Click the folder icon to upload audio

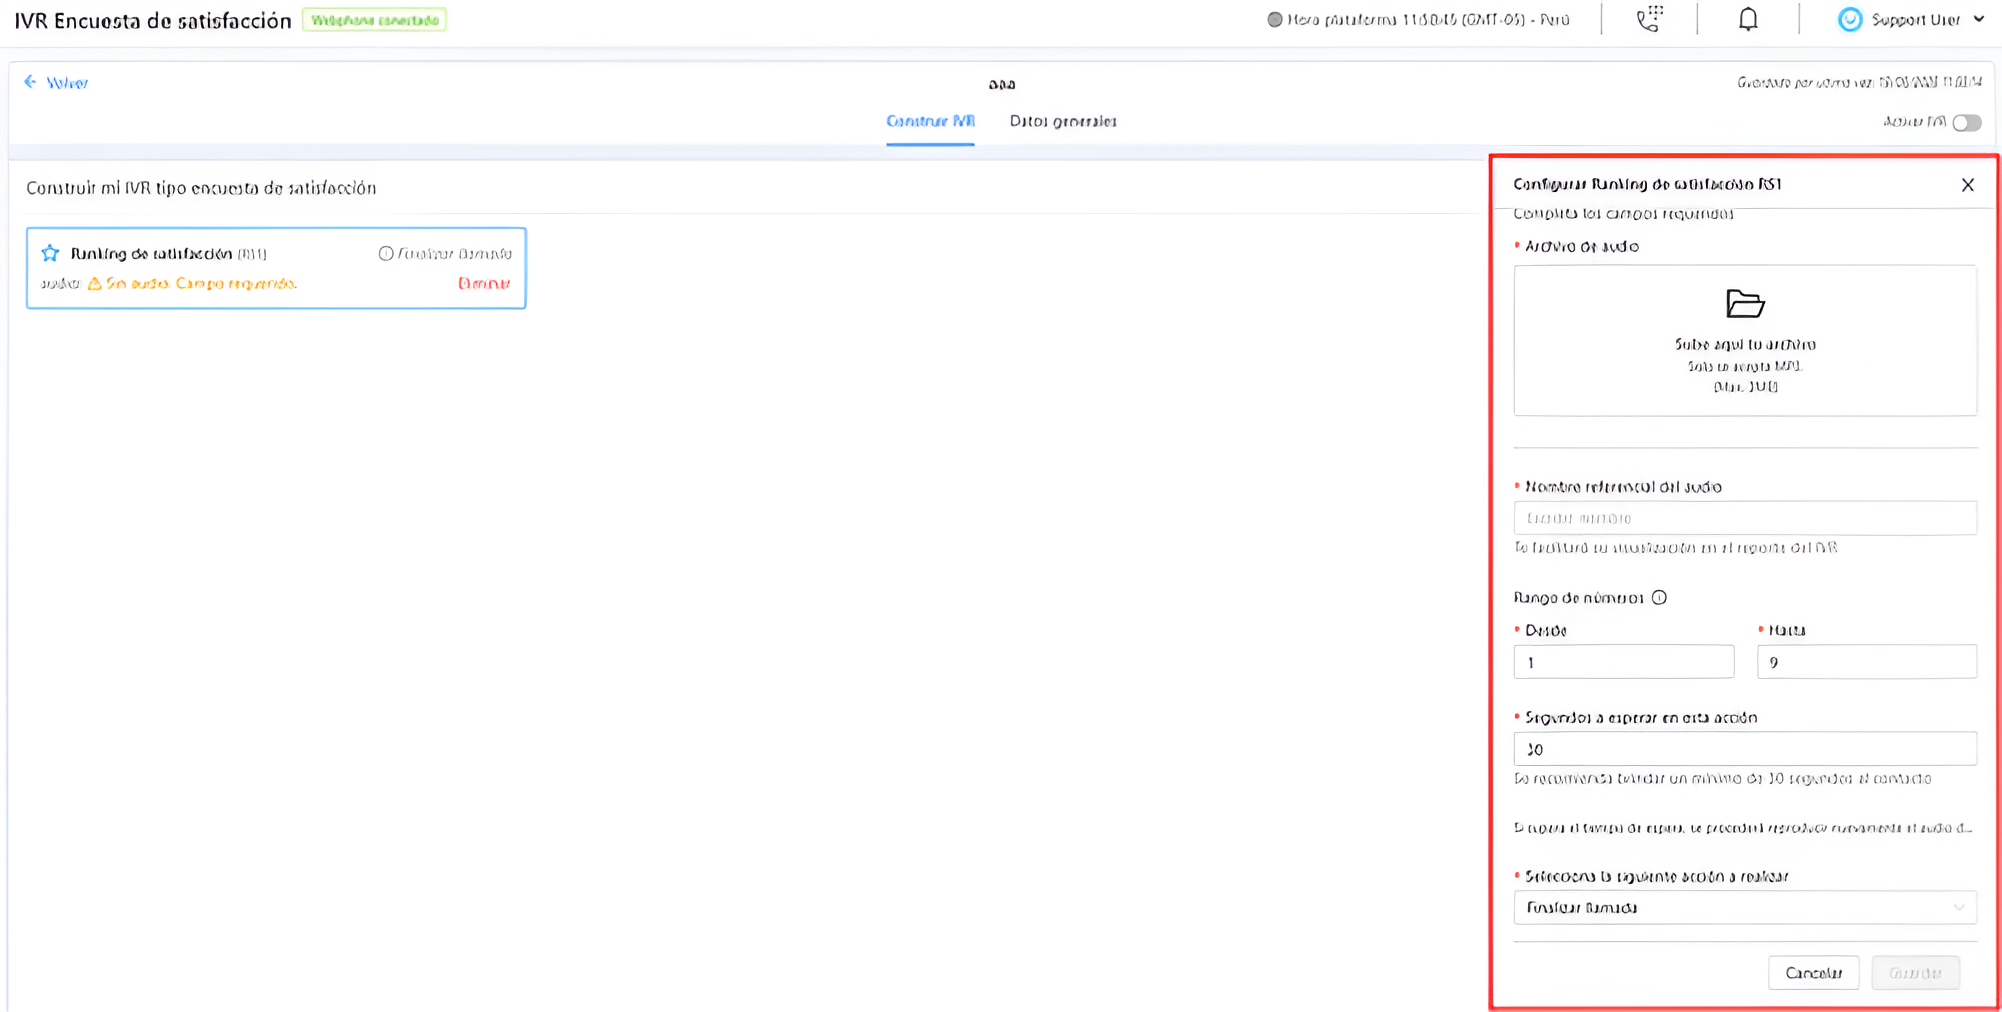(1745, 303)
